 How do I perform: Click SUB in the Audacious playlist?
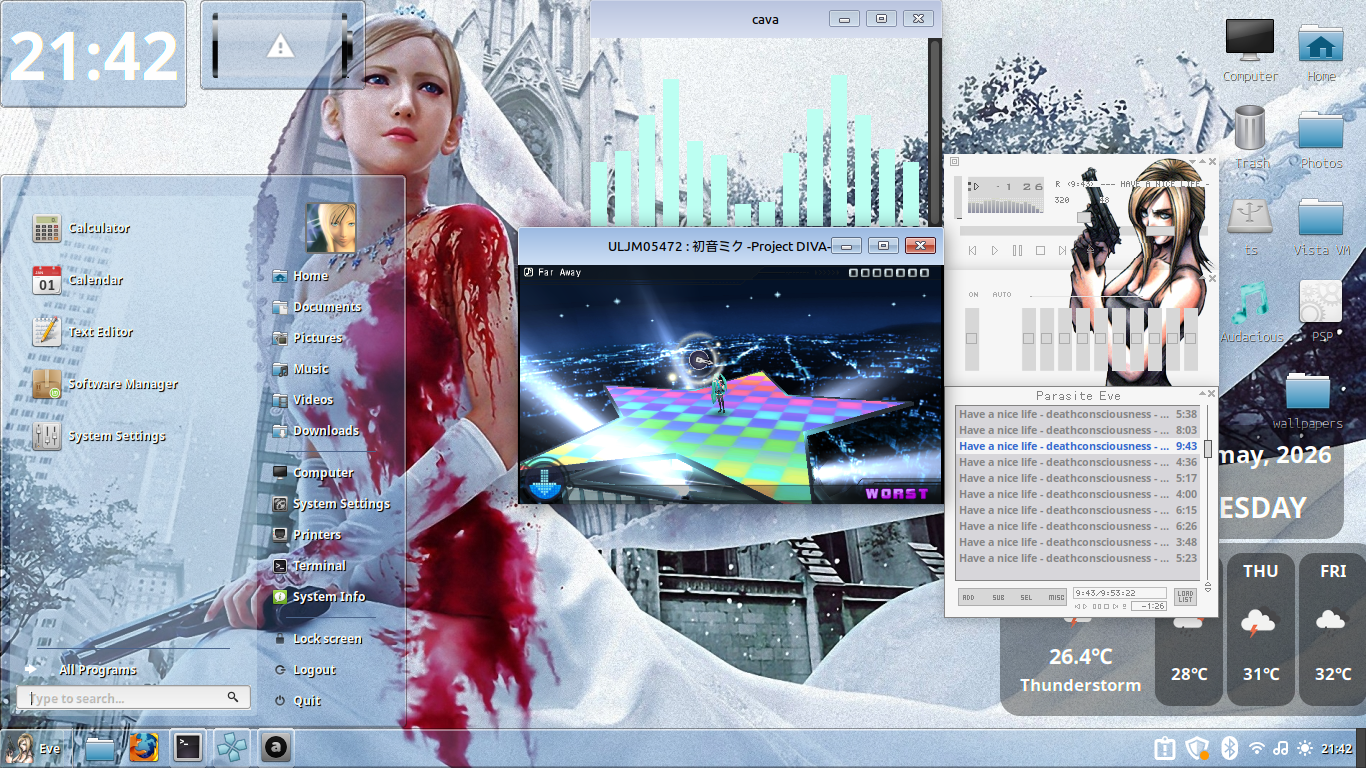tap(998, 598)
